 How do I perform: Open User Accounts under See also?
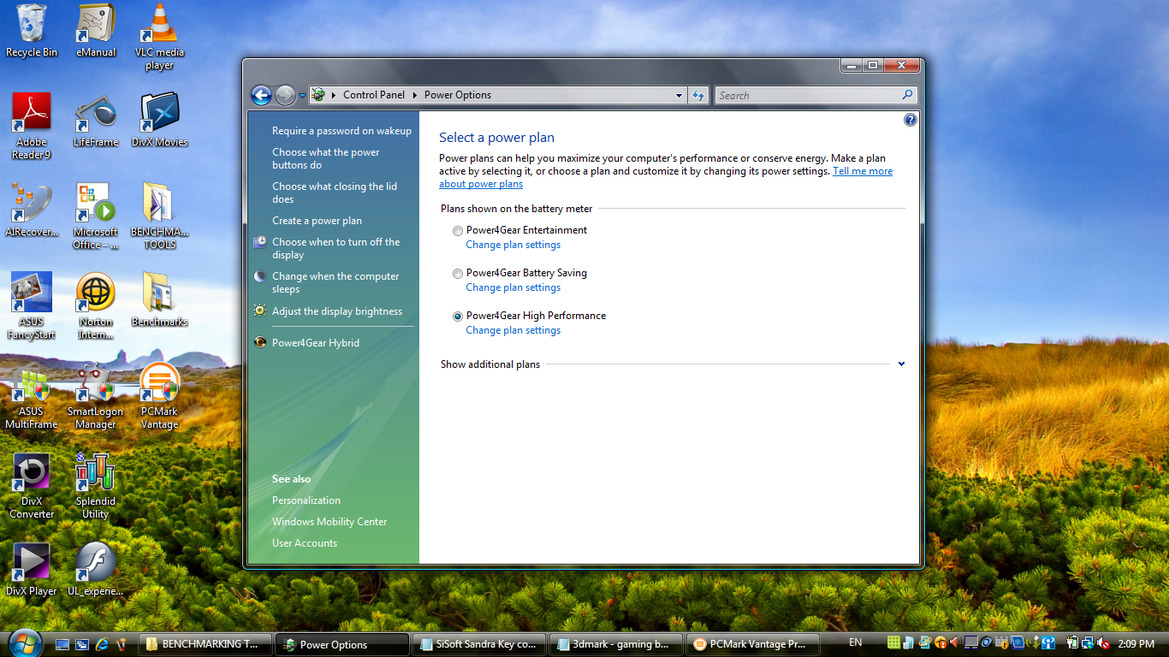[x=304, y=544]
